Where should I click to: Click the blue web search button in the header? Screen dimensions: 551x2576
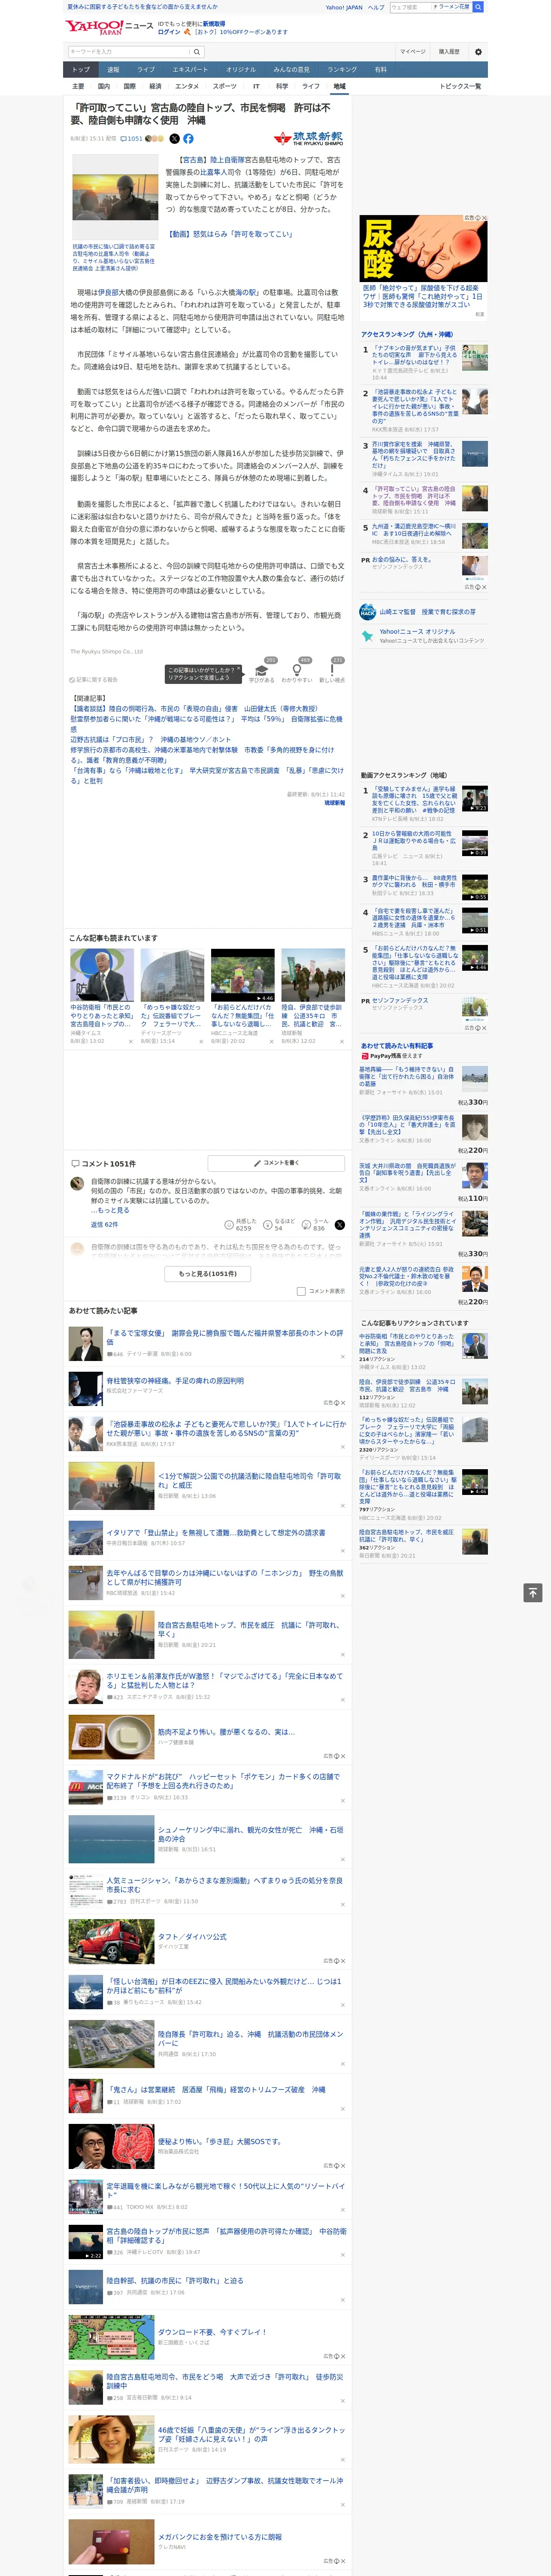click(478, 7)
